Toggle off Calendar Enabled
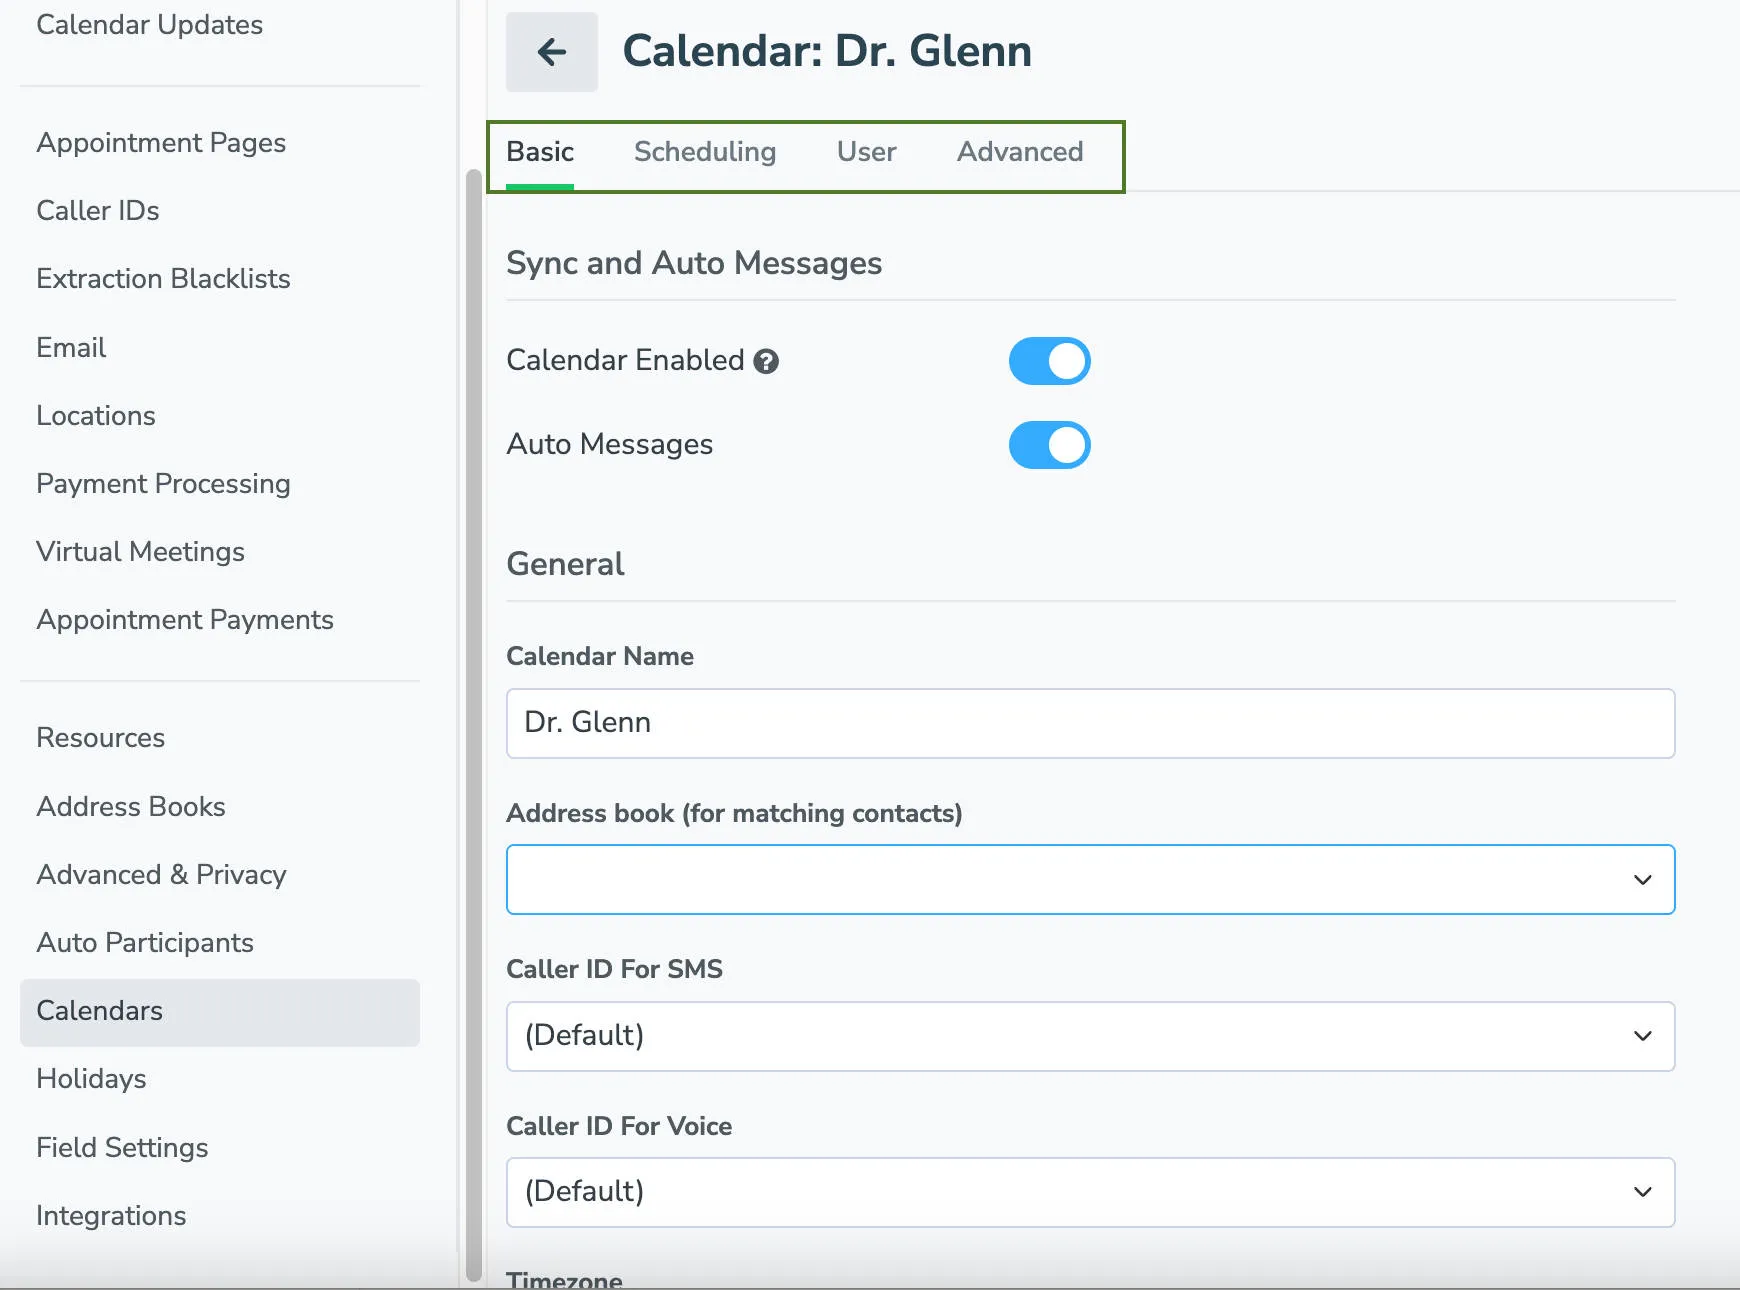Image resolution: width=1740 pixels, height=1290 pixels. click(1049, 361)
